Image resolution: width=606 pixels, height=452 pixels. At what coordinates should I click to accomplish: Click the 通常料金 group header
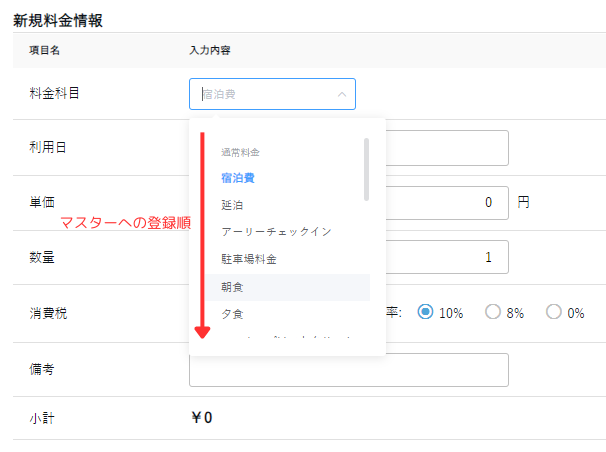tap(240, 152)
